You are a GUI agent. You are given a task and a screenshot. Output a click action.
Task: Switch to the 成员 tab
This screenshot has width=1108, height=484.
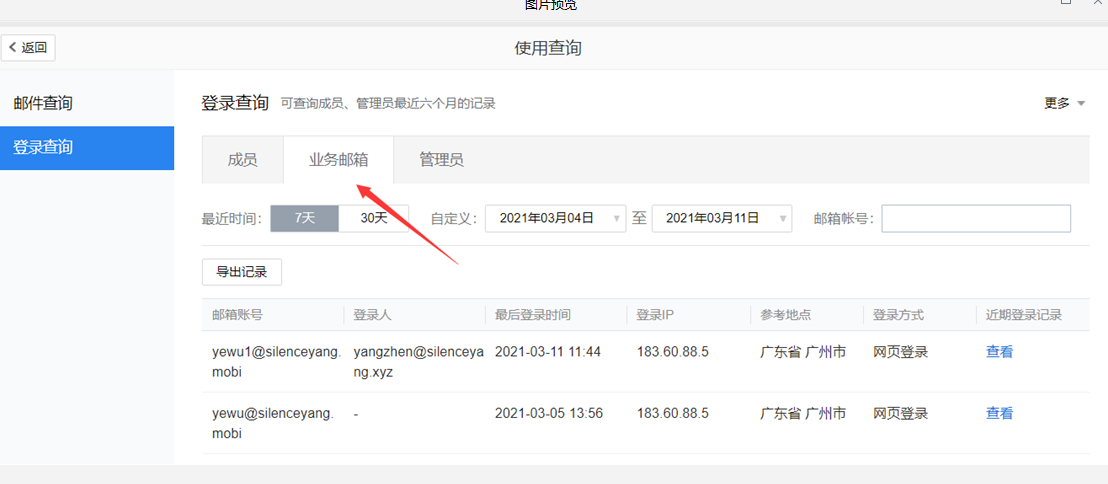[x=242, y=160]
